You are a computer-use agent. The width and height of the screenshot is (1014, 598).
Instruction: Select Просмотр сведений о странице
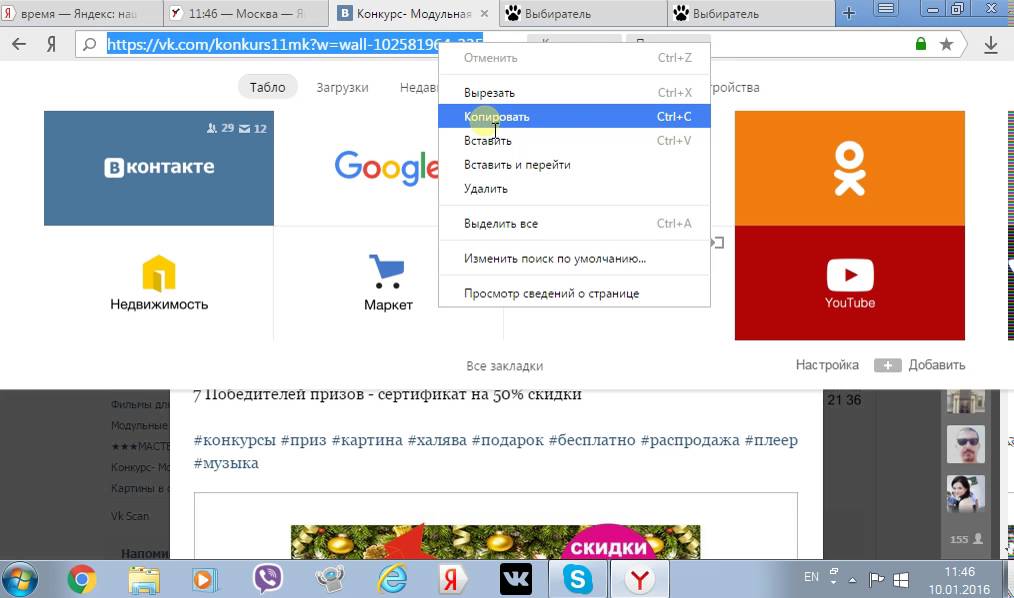click(574, 294)
